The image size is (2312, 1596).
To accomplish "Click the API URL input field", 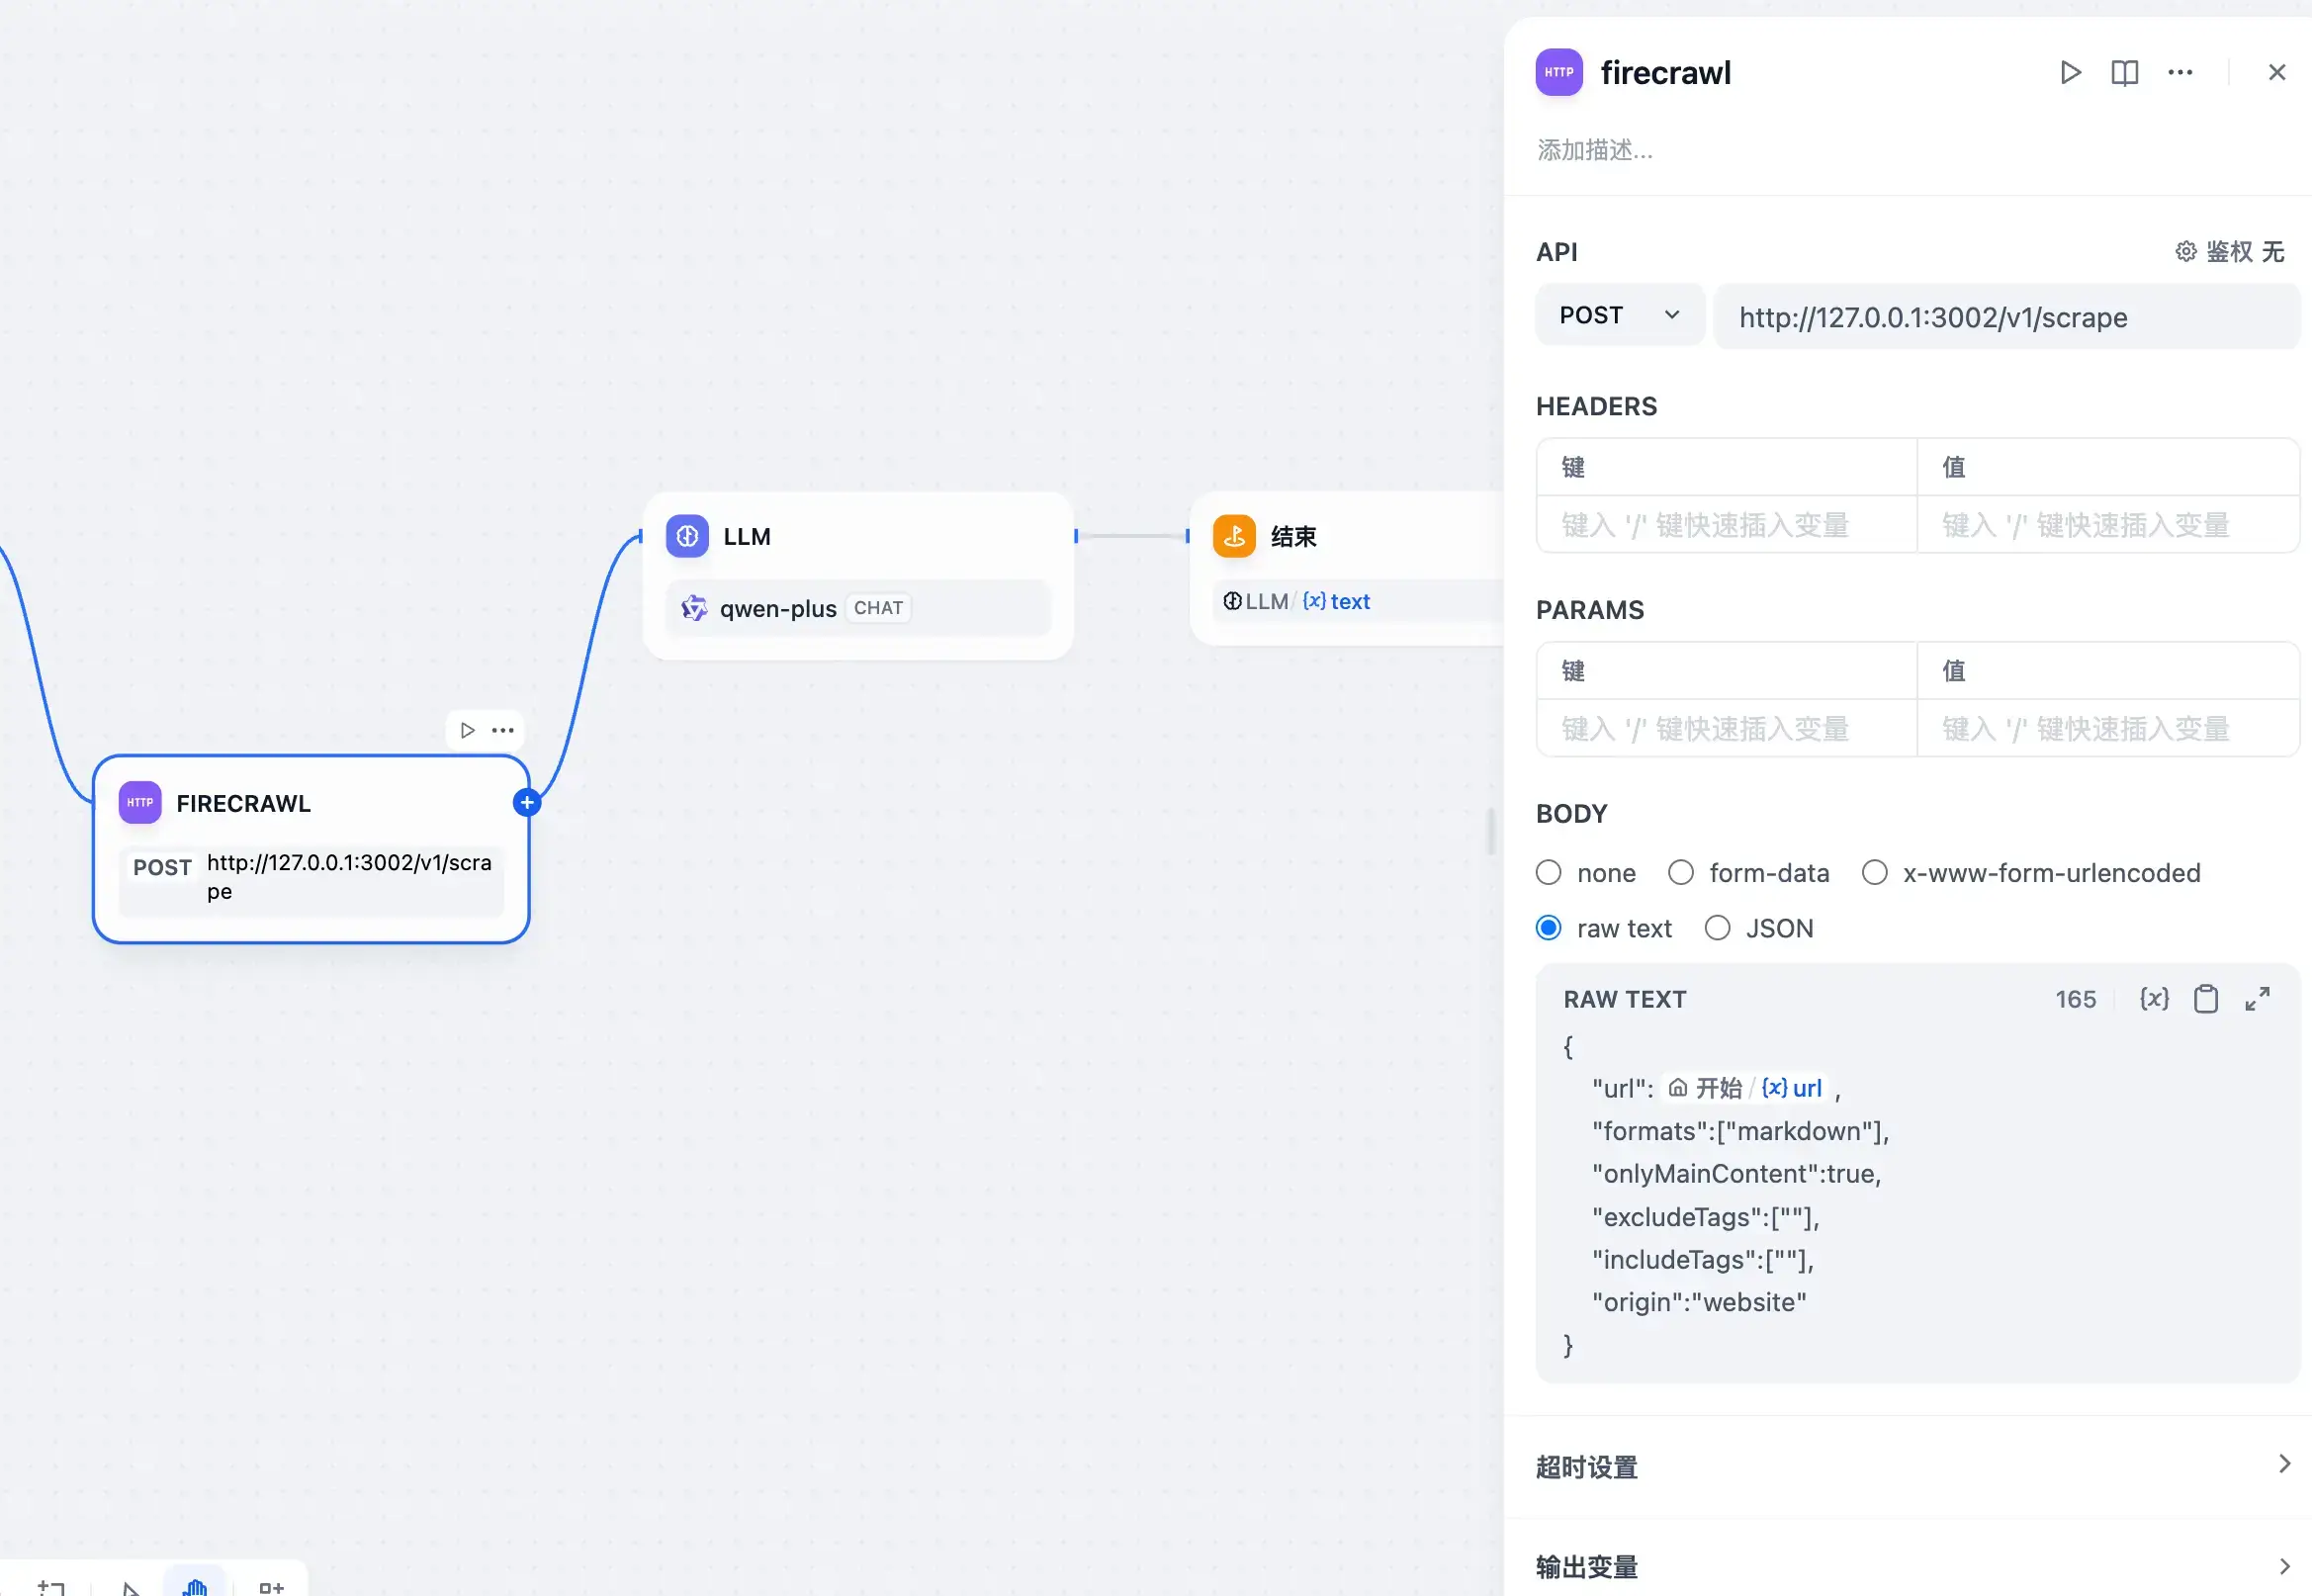I will click(x=2006, y=317).
